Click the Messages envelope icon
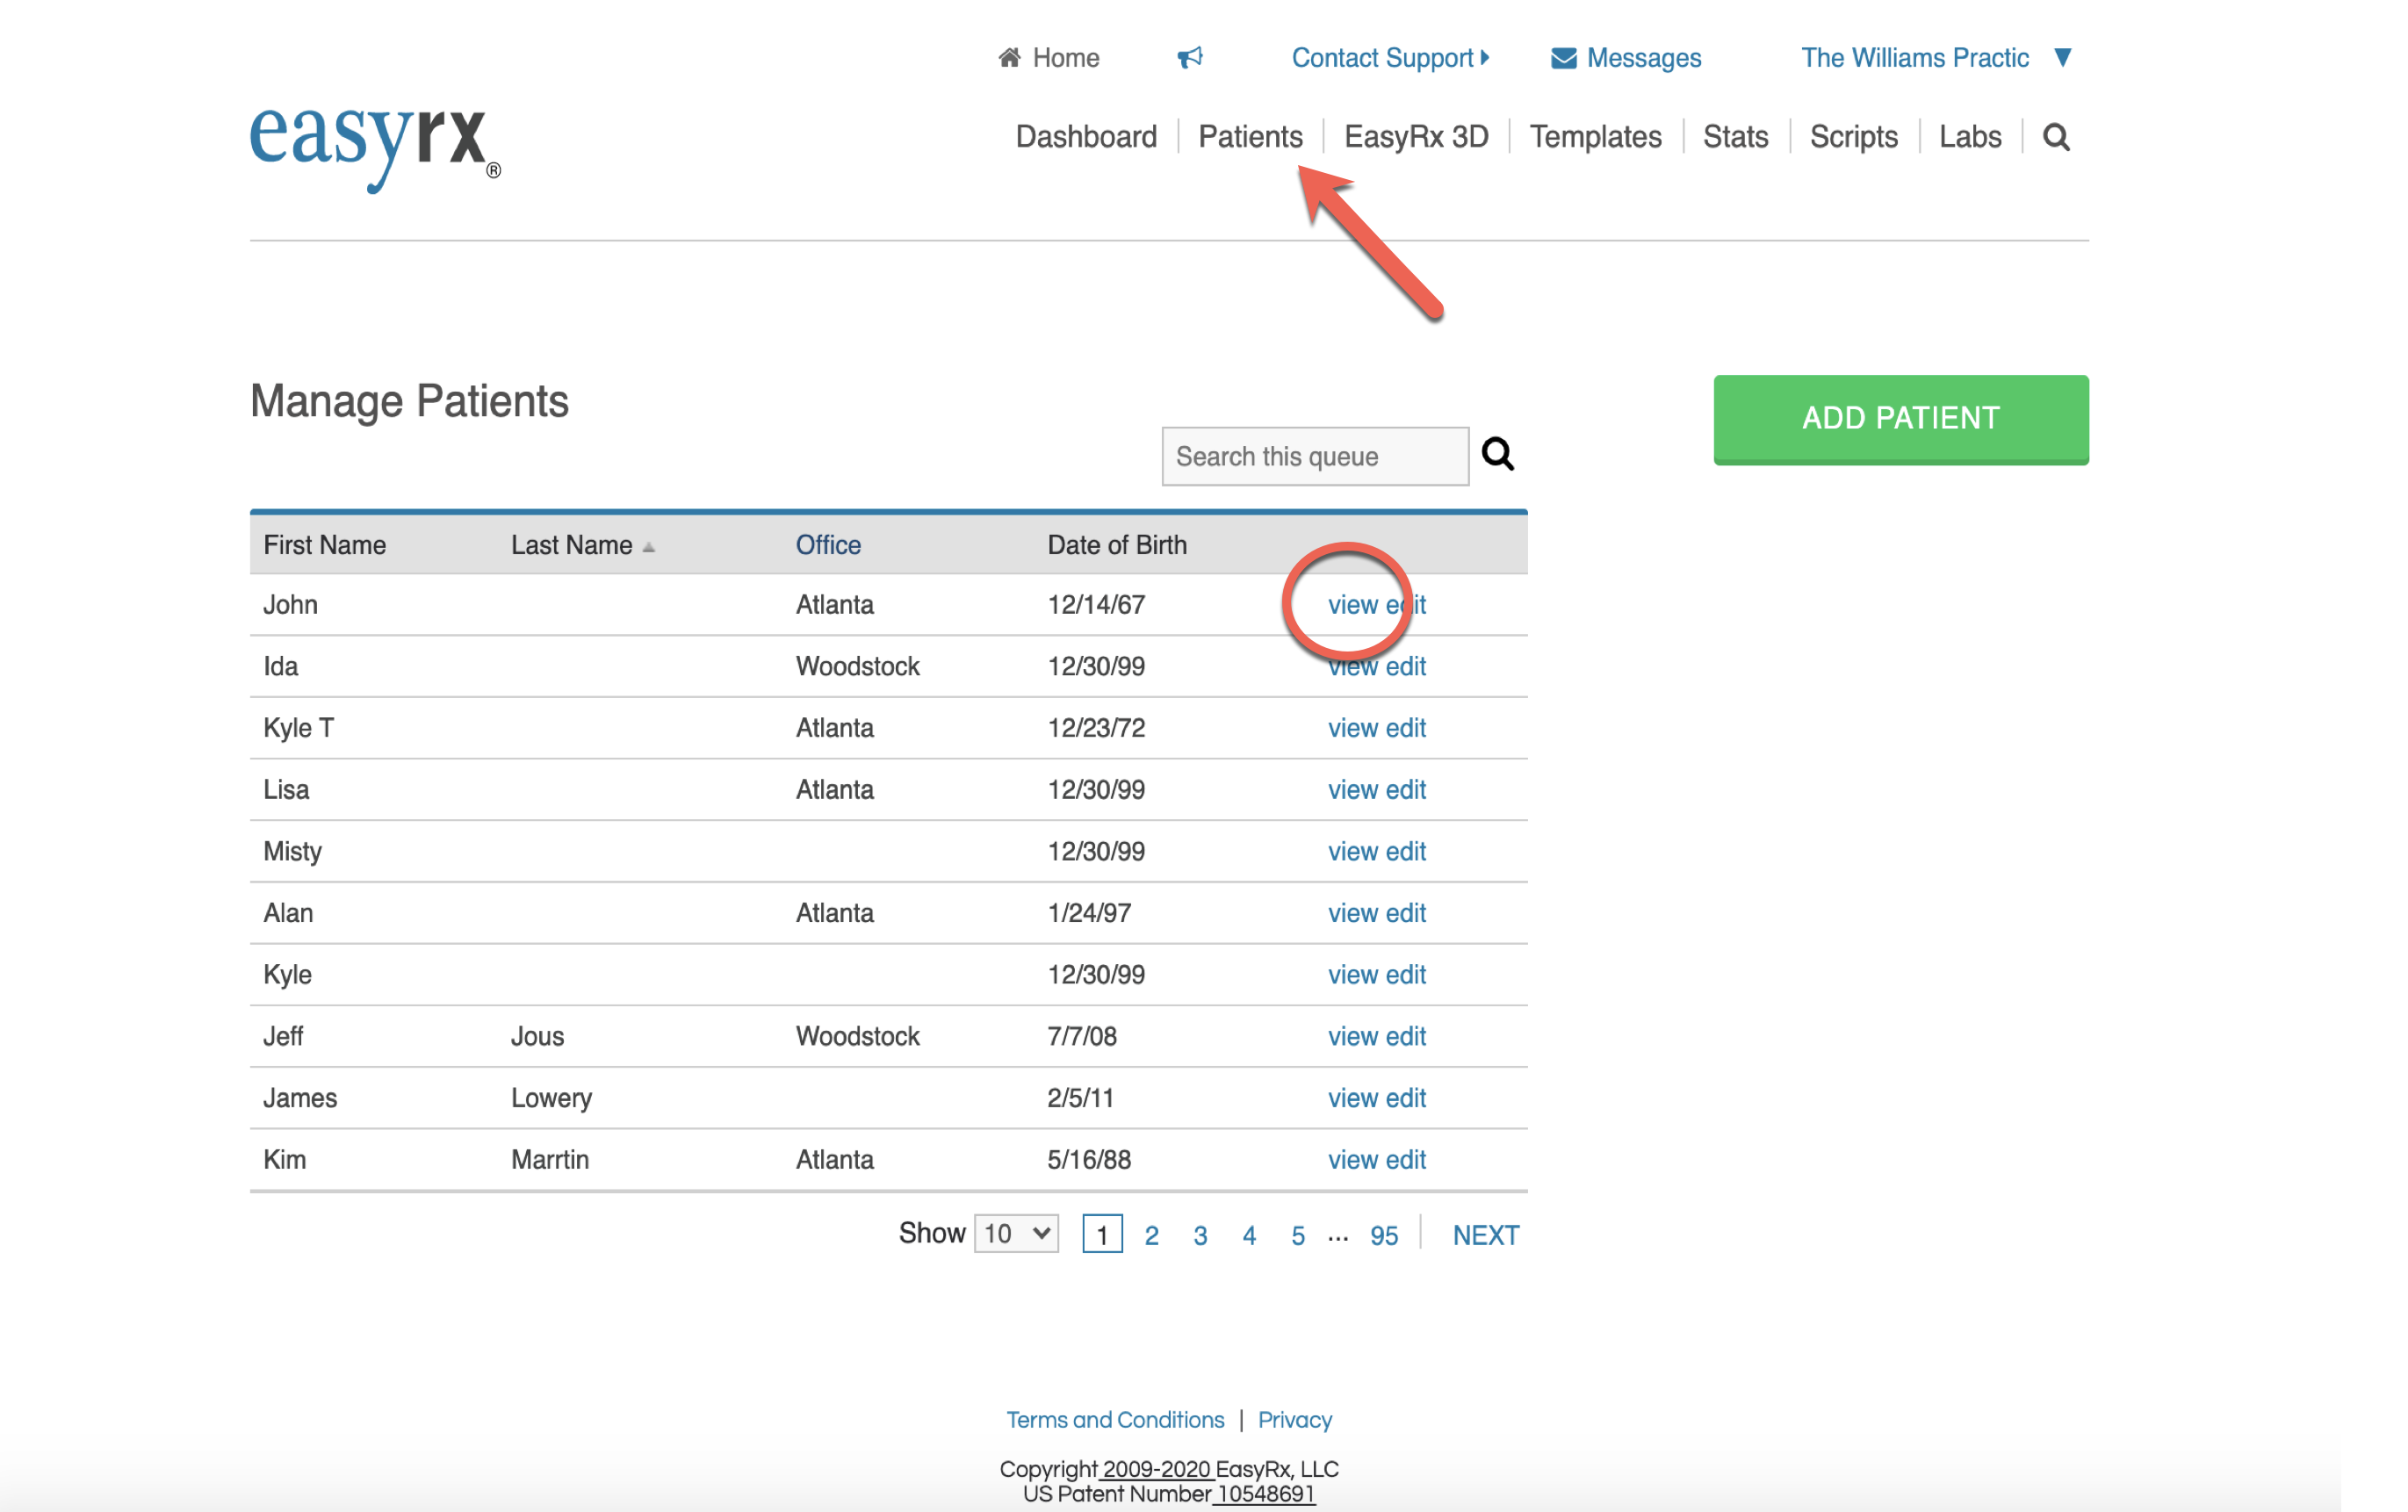Viewport: 2408px width, 1512px height. pos(1563,59)
